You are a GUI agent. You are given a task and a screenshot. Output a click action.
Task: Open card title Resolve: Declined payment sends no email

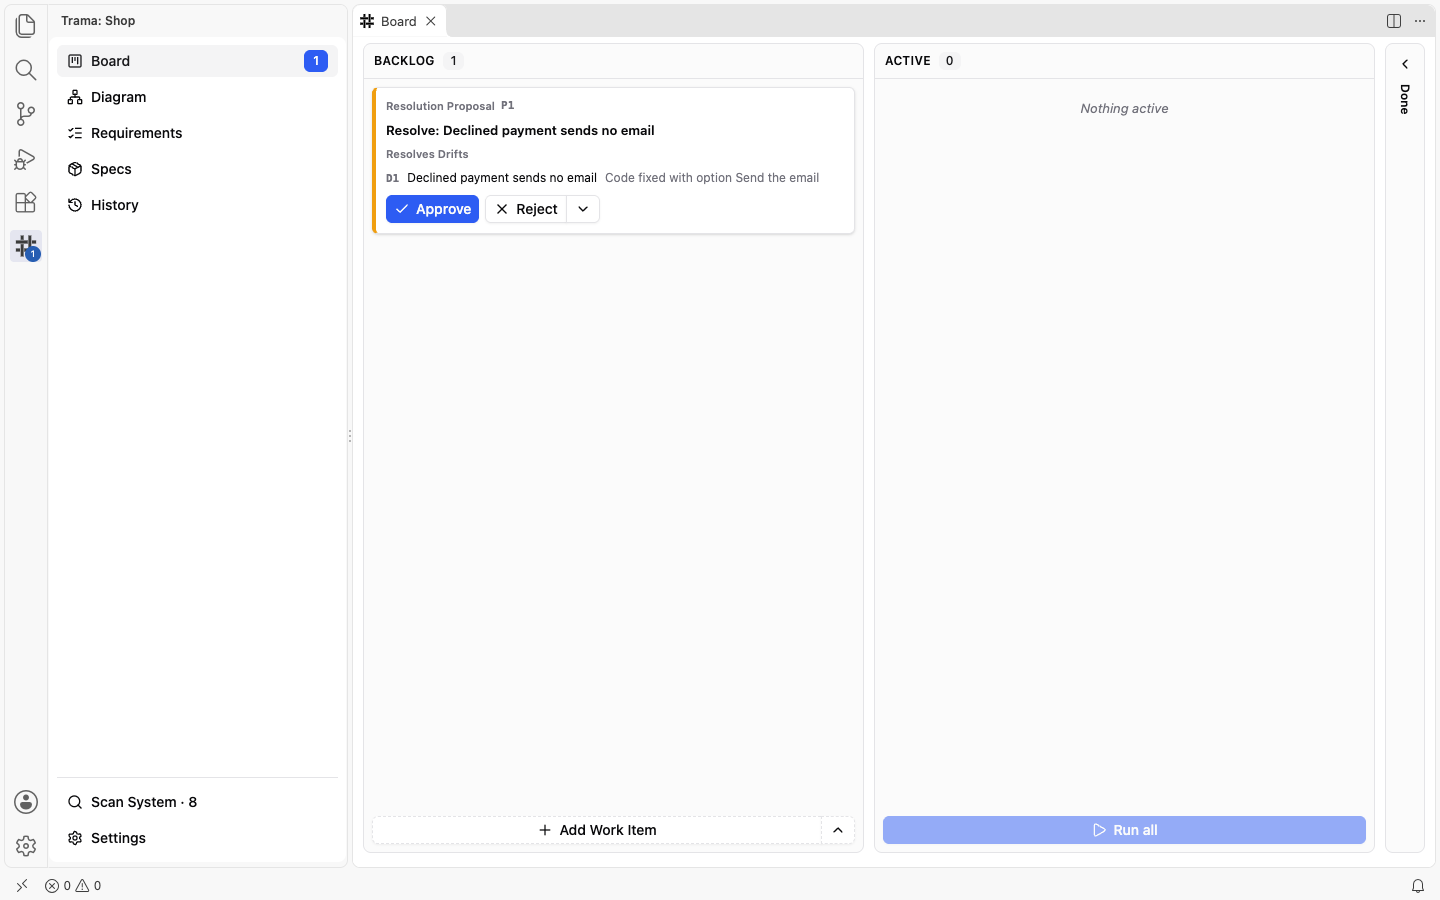tap(520, 130)
